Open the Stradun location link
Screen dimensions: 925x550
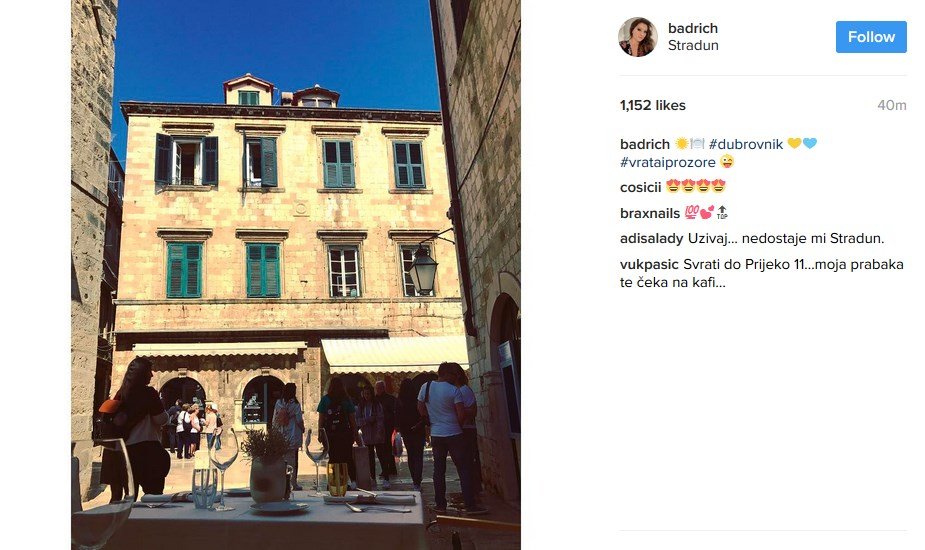tap(693, 45)
